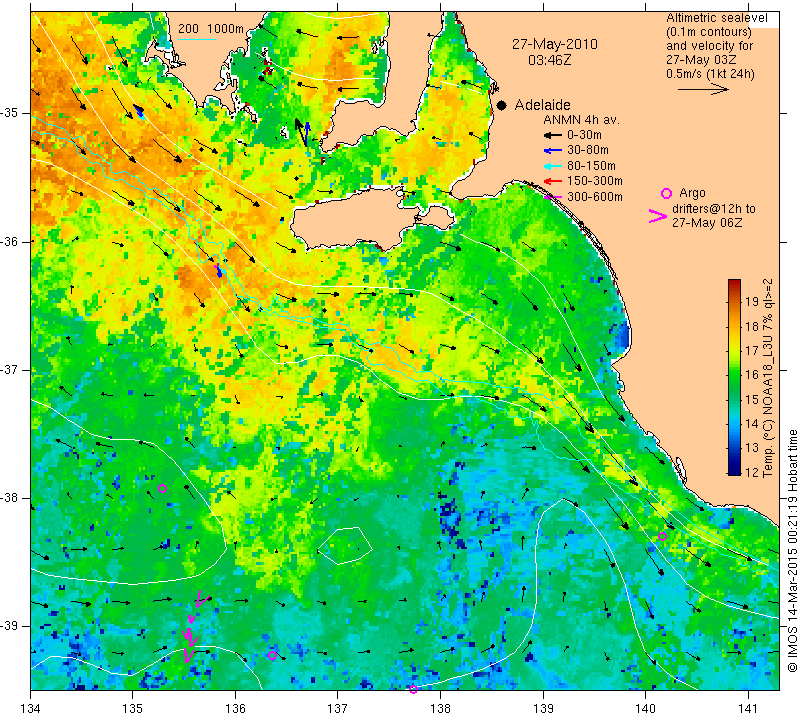Click the 'Temp. (°C) NOAA18_L3U' colorbar title
The width and height of the screenshot is (800, 720).
coord(768,407)
